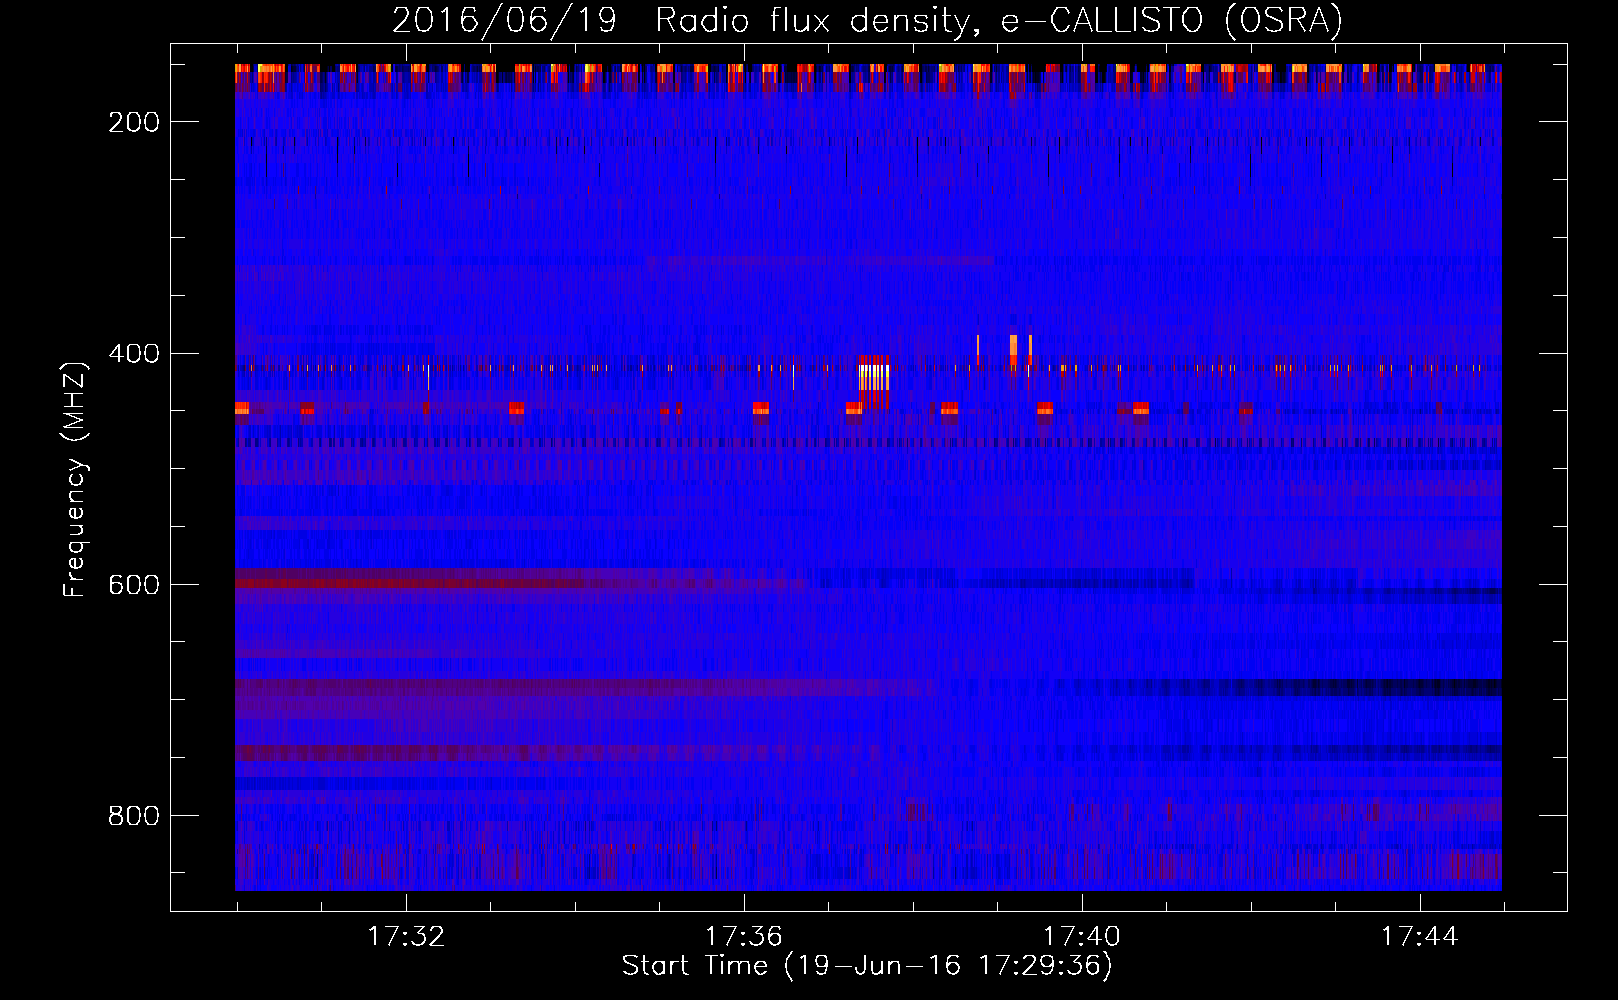Click the 800 frequency tick label
The width and height of the screenshot is (1618, 1000).
(x=134, y=816)
